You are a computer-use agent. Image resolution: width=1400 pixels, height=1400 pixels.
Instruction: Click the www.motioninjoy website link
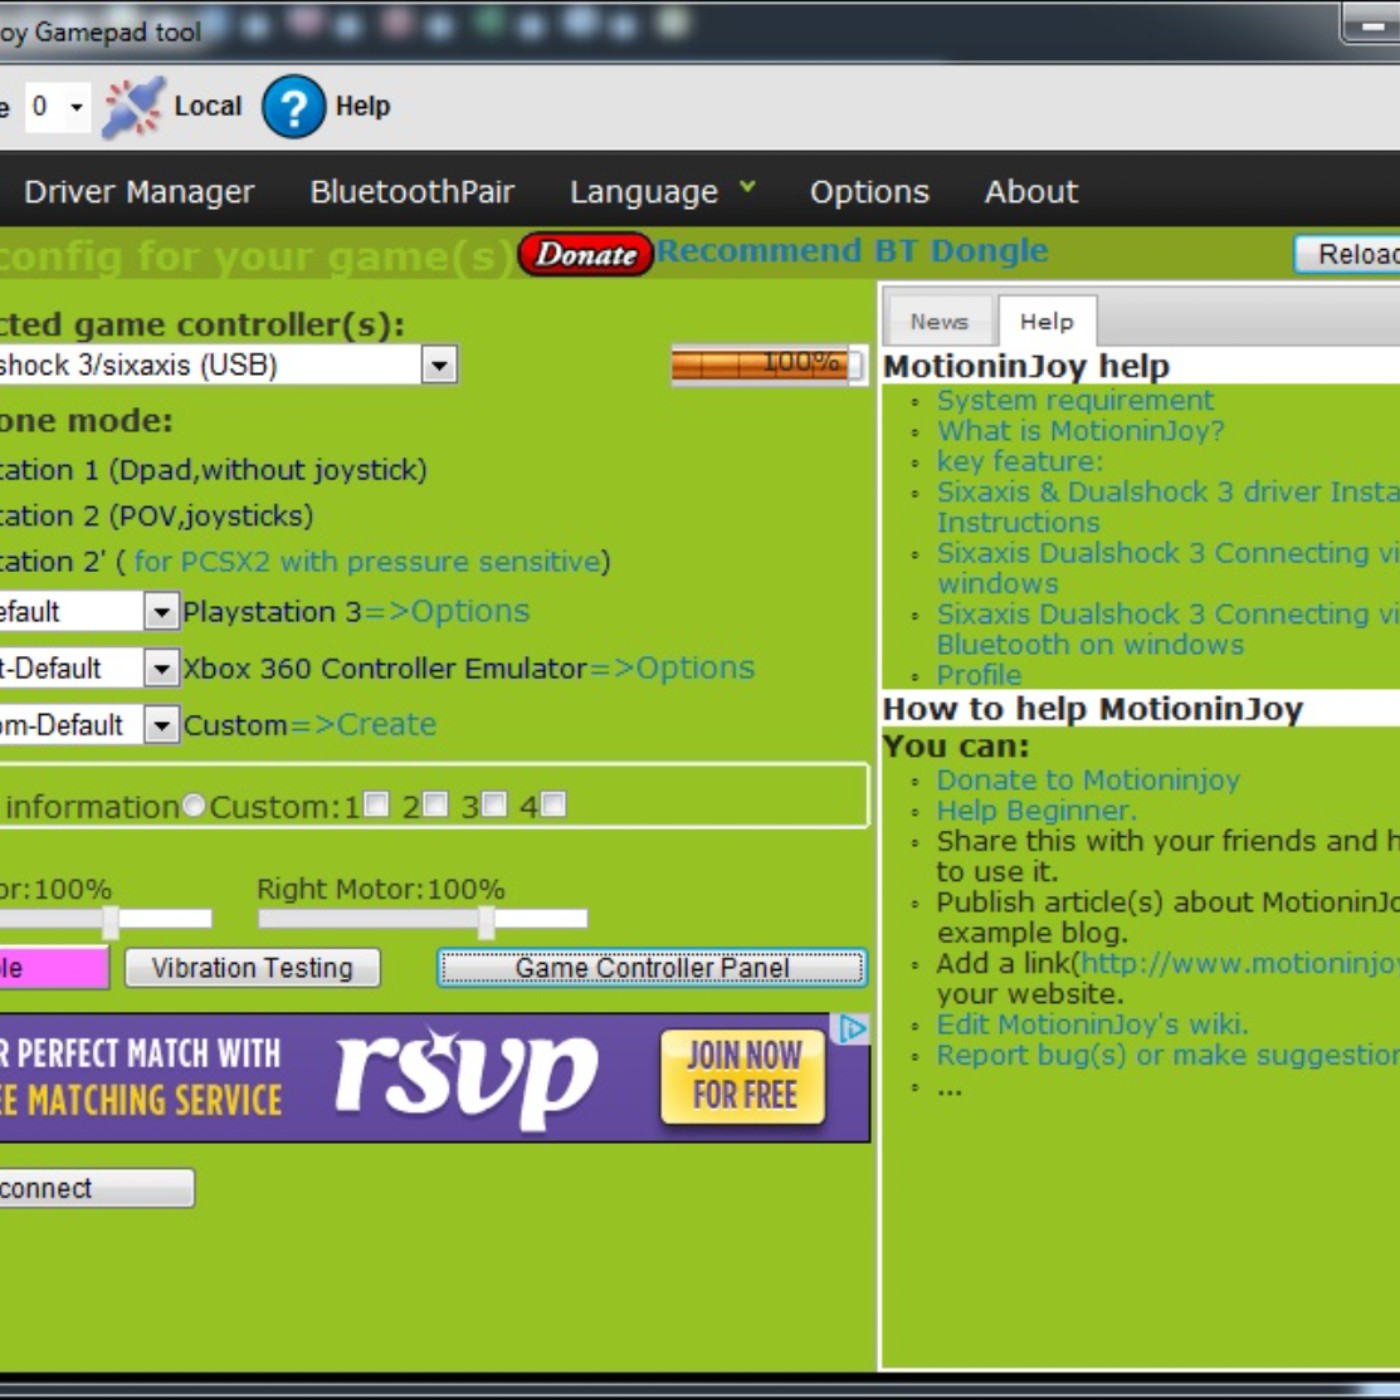(1240, 963)
